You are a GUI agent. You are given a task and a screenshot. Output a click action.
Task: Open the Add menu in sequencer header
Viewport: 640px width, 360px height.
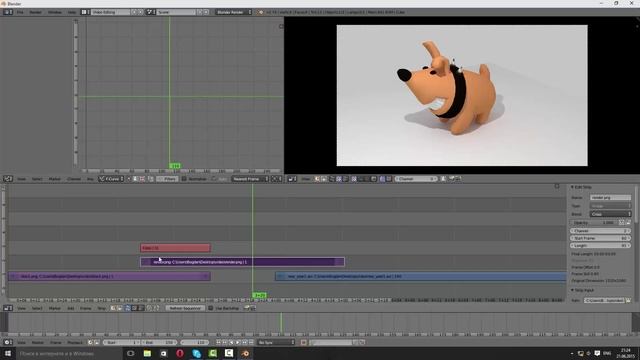(71, 308)
